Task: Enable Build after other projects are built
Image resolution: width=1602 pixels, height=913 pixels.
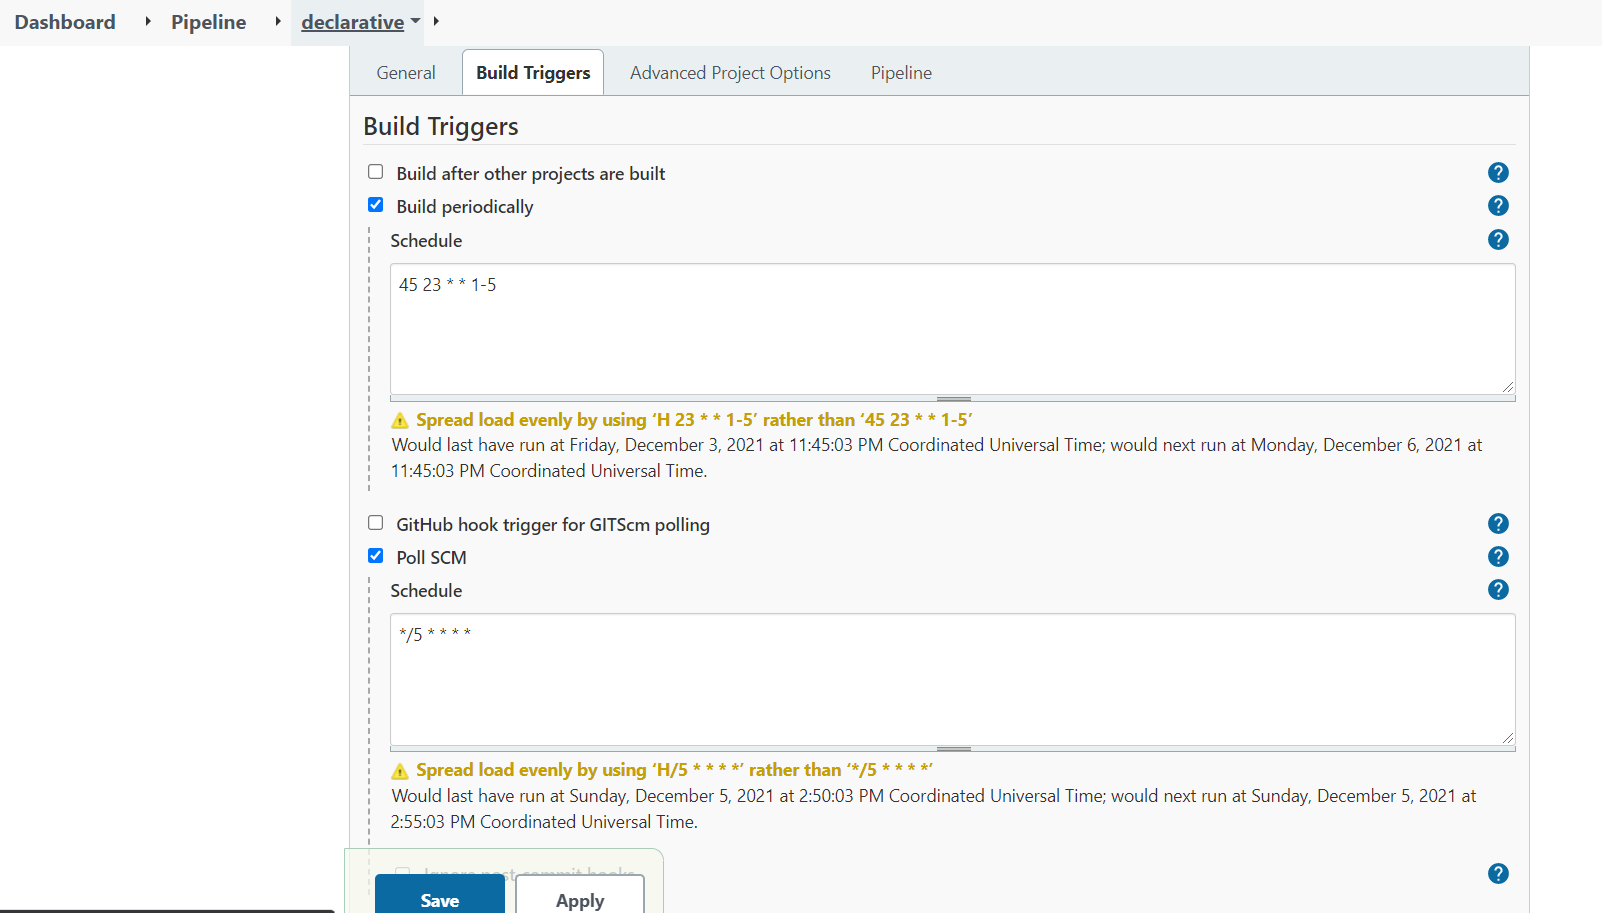Action: click(376, 172)
